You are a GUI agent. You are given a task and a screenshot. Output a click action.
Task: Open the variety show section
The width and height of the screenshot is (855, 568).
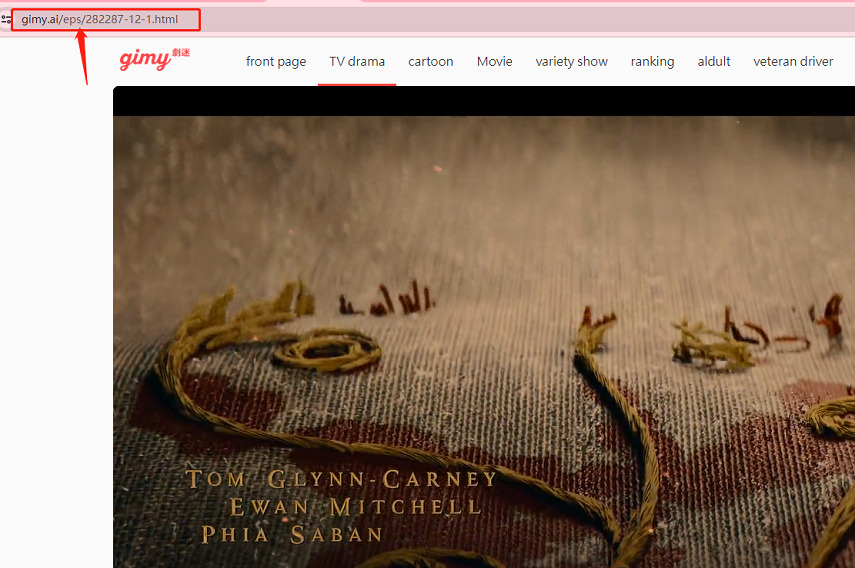coord(571,62)
